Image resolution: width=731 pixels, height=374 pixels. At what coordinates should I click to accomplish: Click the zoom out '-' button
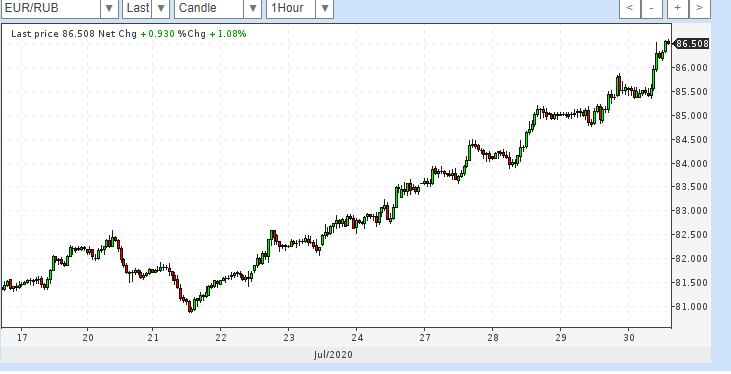point(652,8)
